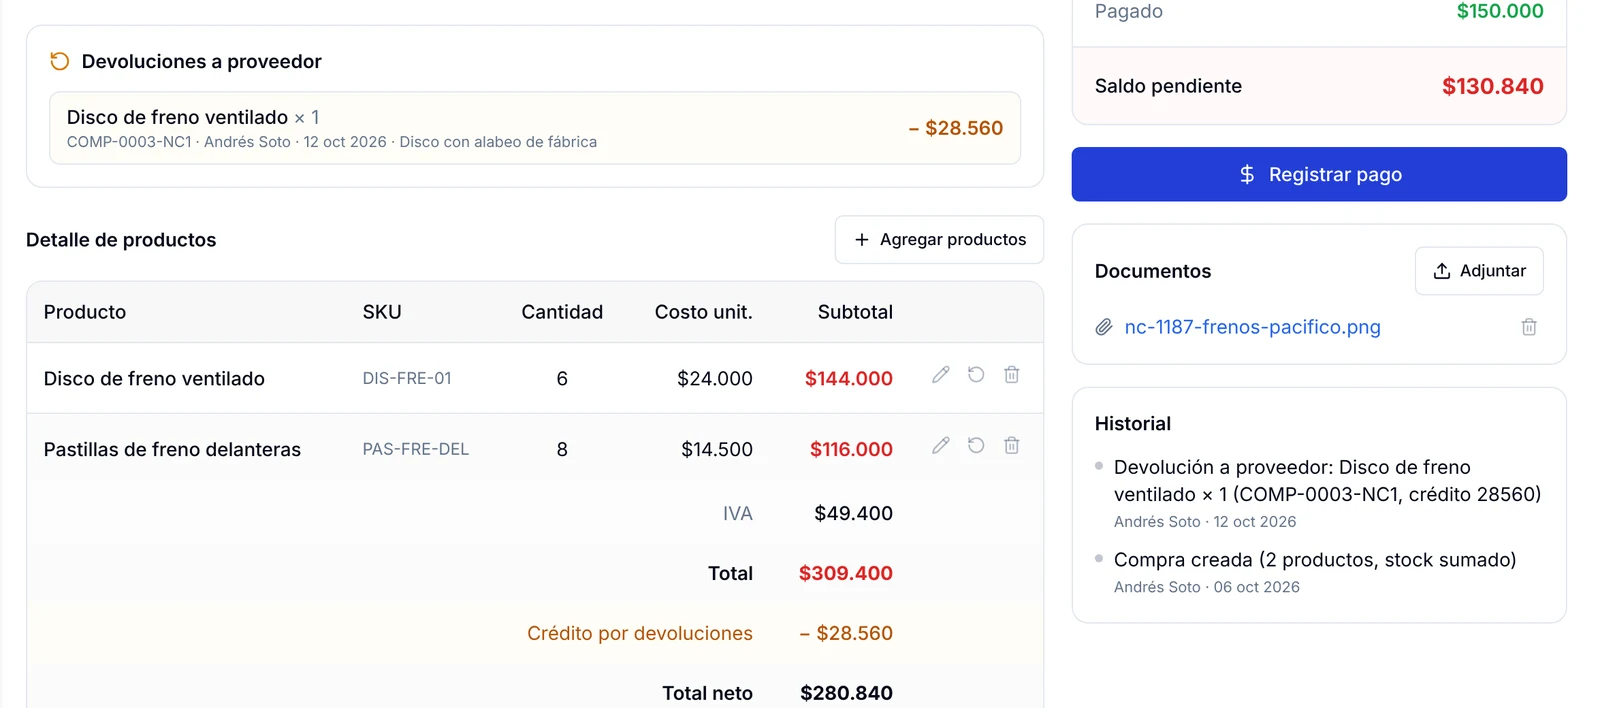Edit the Pastillas de freno delanteras row
1600x708 pixels.
[941, 445]
